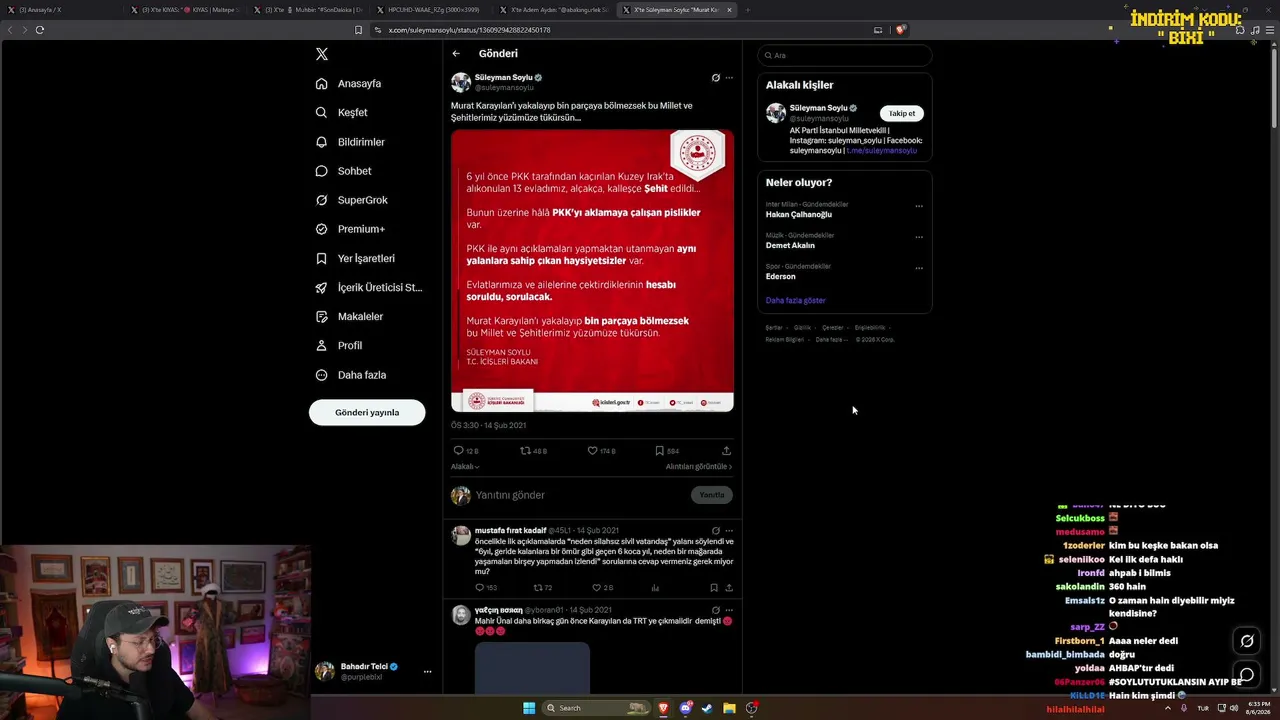Click the Profil person icon
Screen dimensions: 1280x720
click(321, 345)
